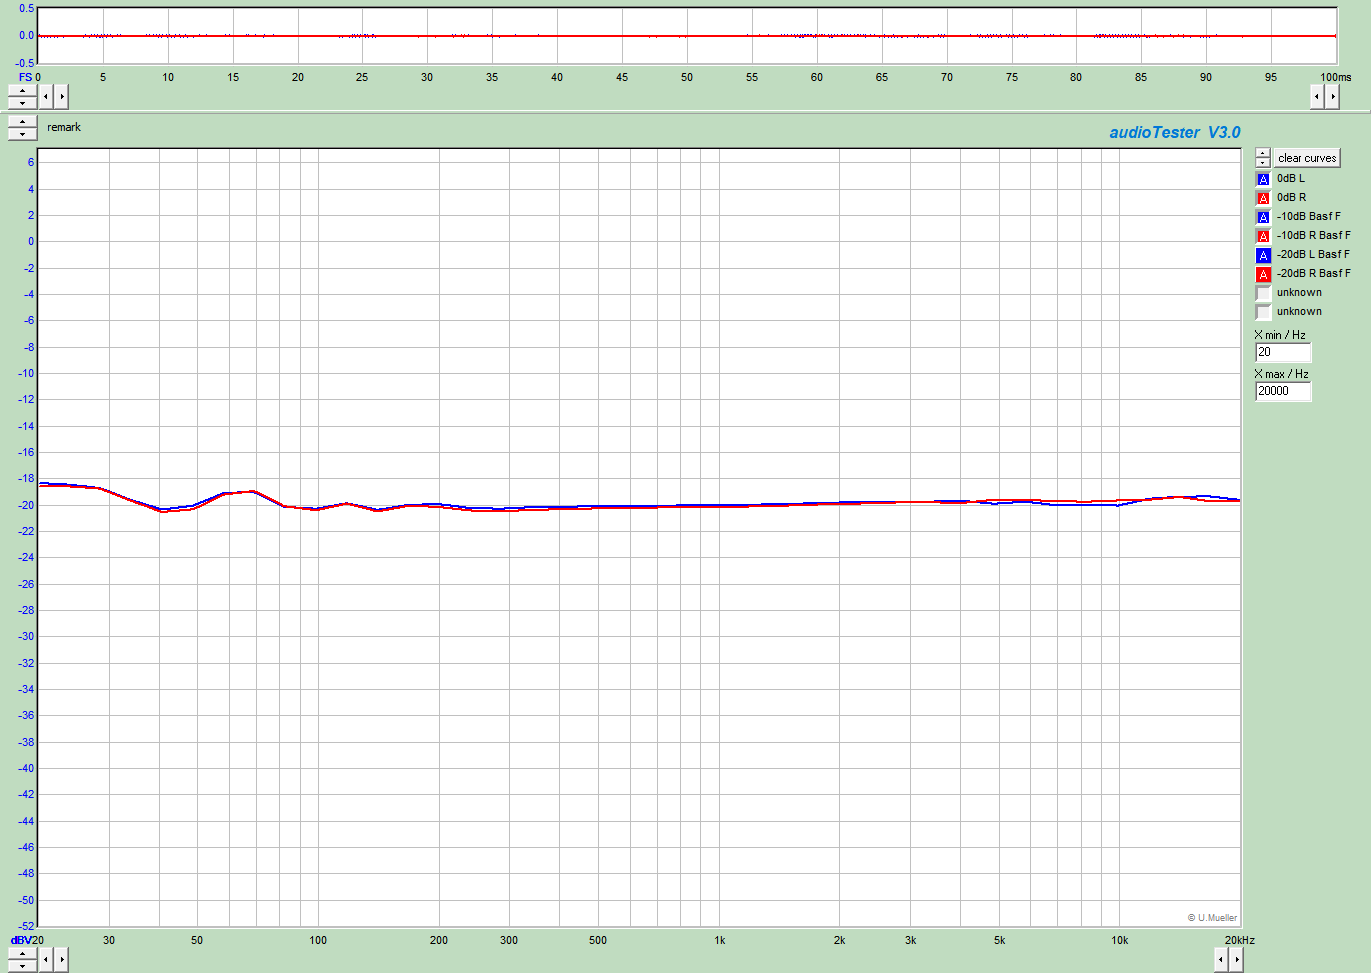Click the down arrow under the dBV axis label

click(x=22, y=966)
